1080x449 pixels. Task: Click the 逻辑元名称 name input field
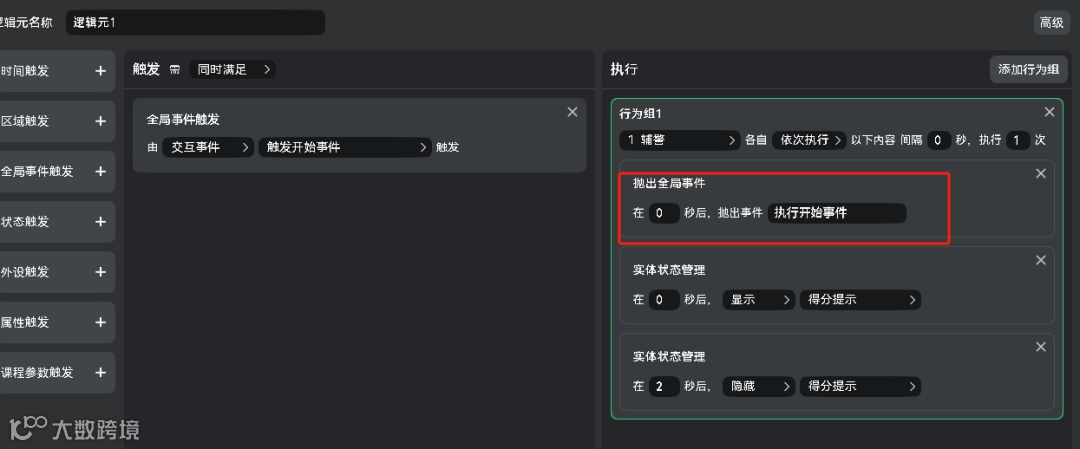click(x=196, y=22)
